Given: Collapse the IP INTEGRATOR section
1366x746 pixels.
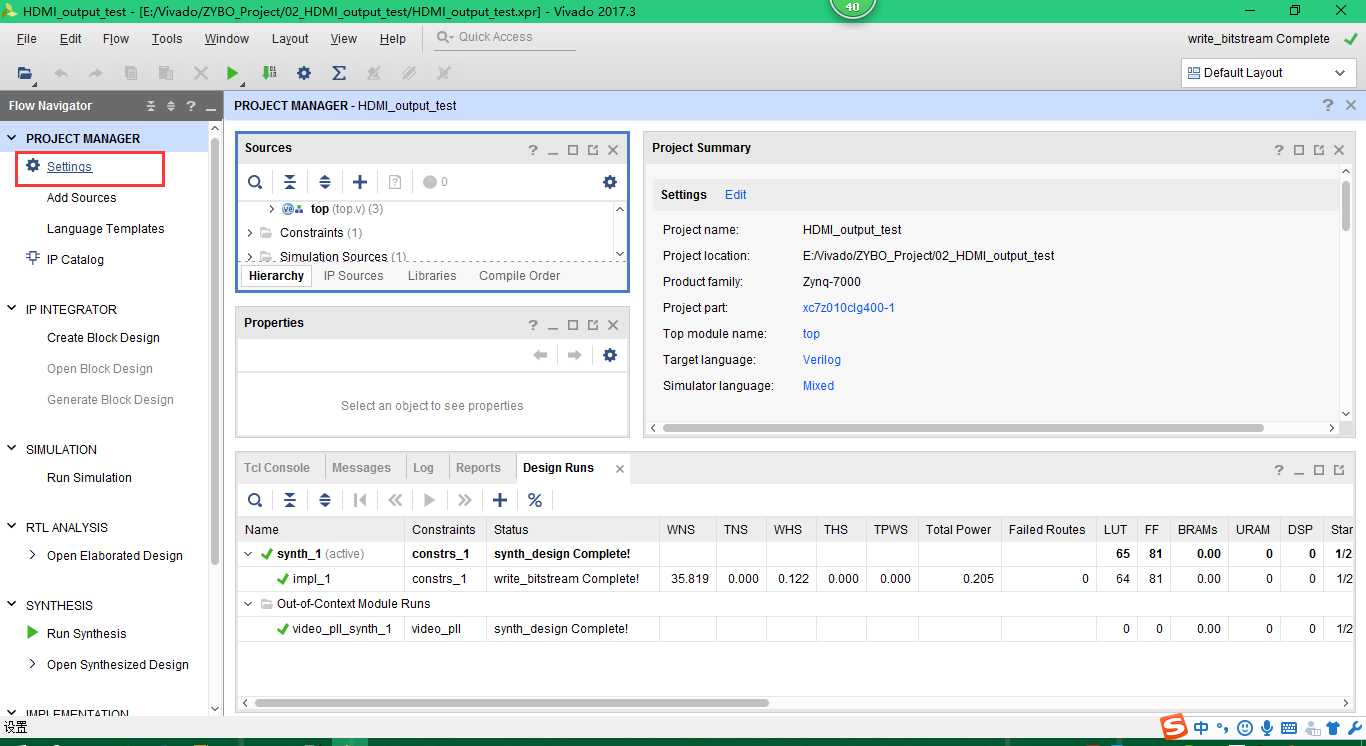Looking at the screenshot, I should pyautogui.click(x=12, y=309).
